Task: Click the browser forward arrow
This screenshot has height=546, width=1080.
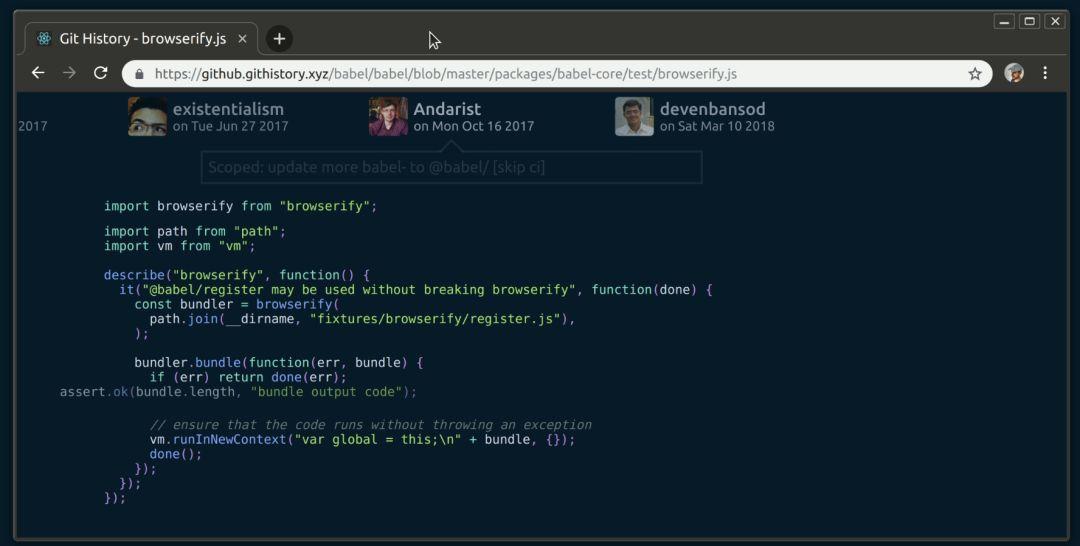Action: (69, 73)
